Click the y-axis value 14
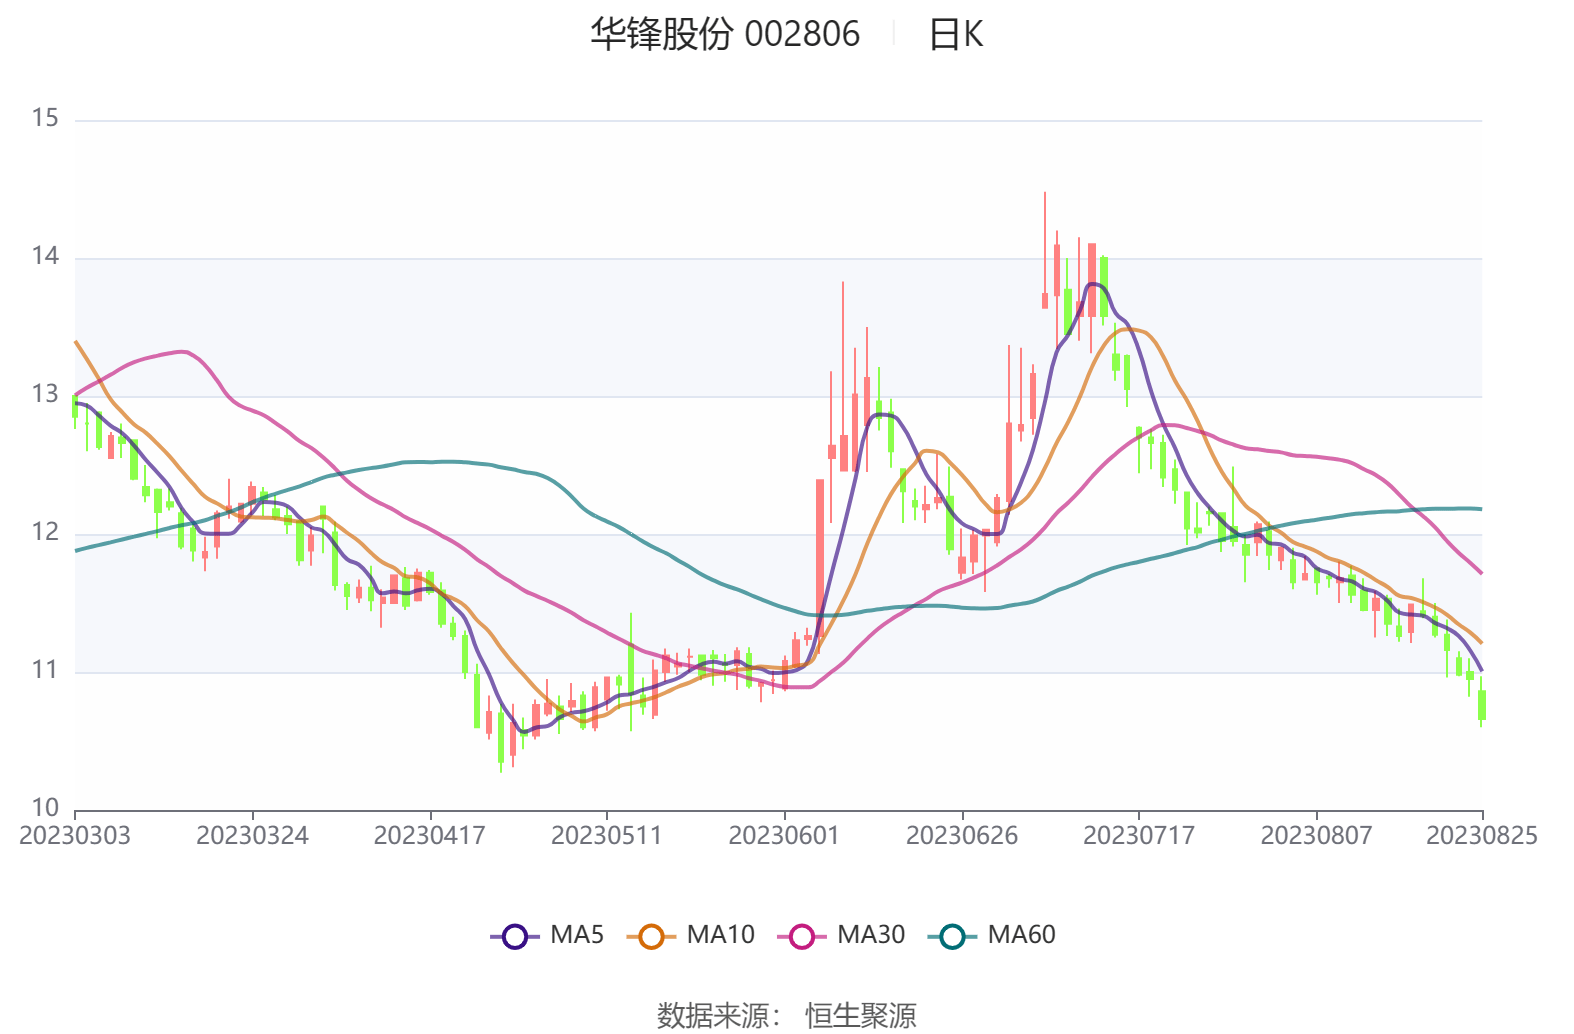This screenshot has height=1034, width=1574. pos(45,256)
